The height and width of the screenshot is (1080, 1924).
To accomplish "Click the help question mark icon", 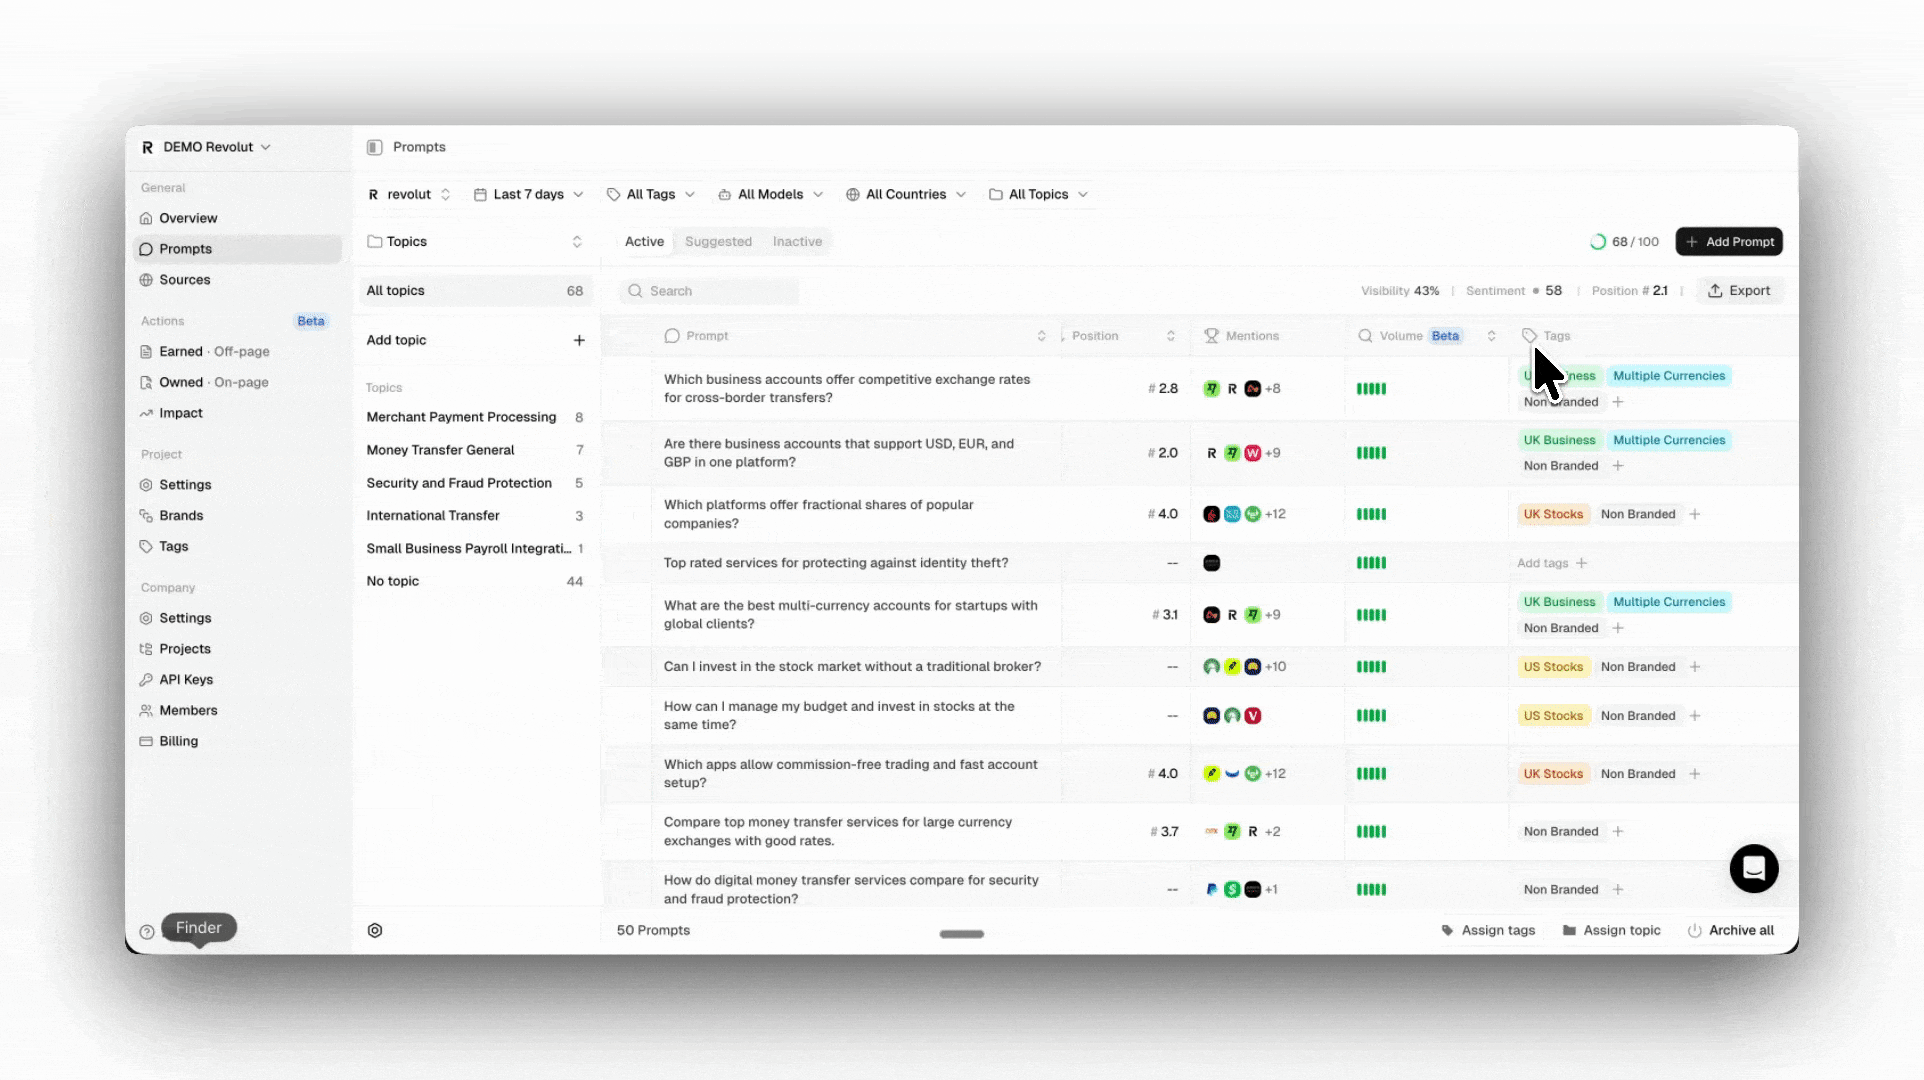I will [147, 932].
